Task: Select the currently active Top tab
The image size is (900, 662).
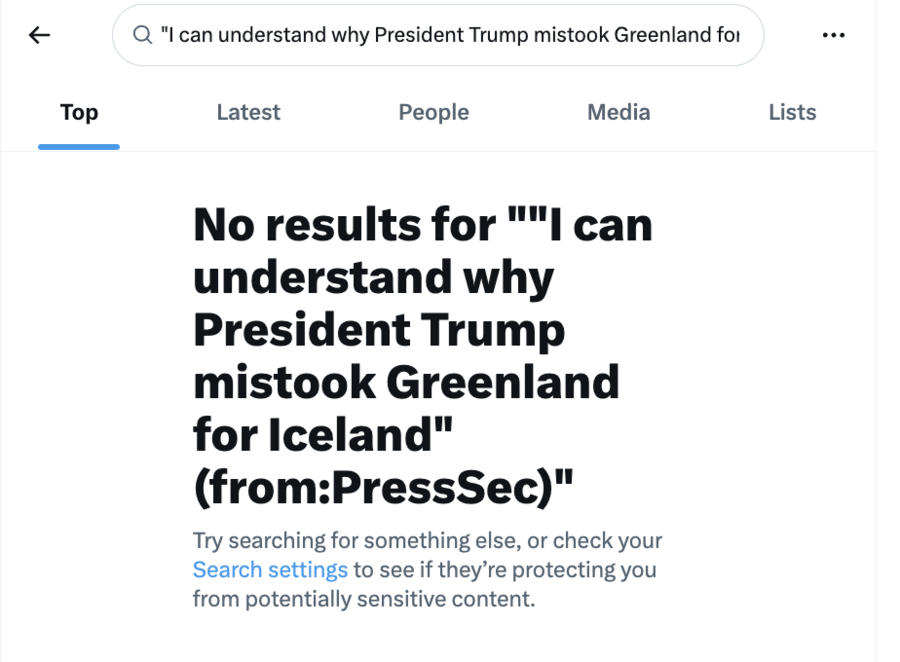Action: click(x=78, y=112)
